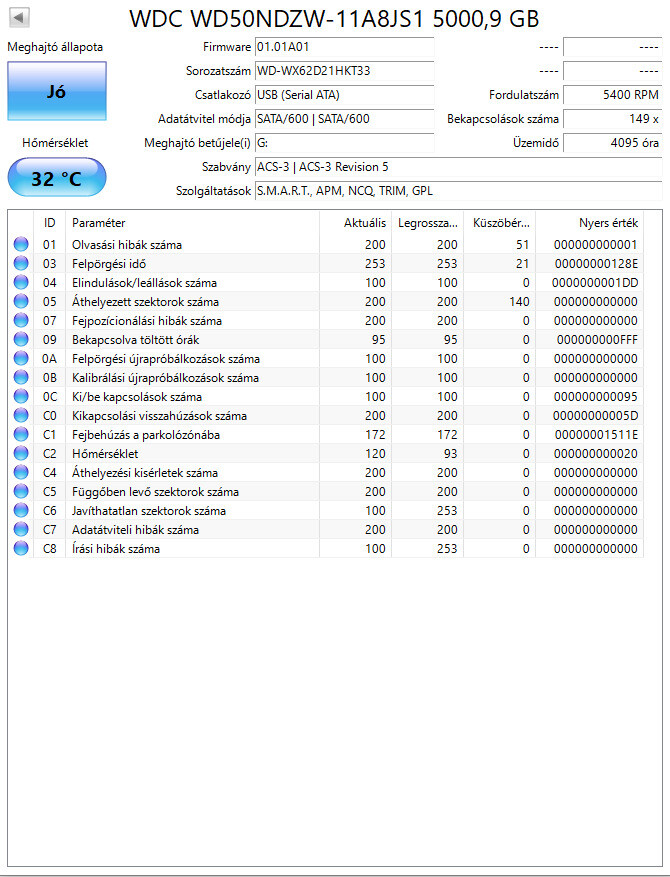This screenshot has height=877, width=670.
Task: Select the row Írási hibák száma
Action: (x=326, y=549)
